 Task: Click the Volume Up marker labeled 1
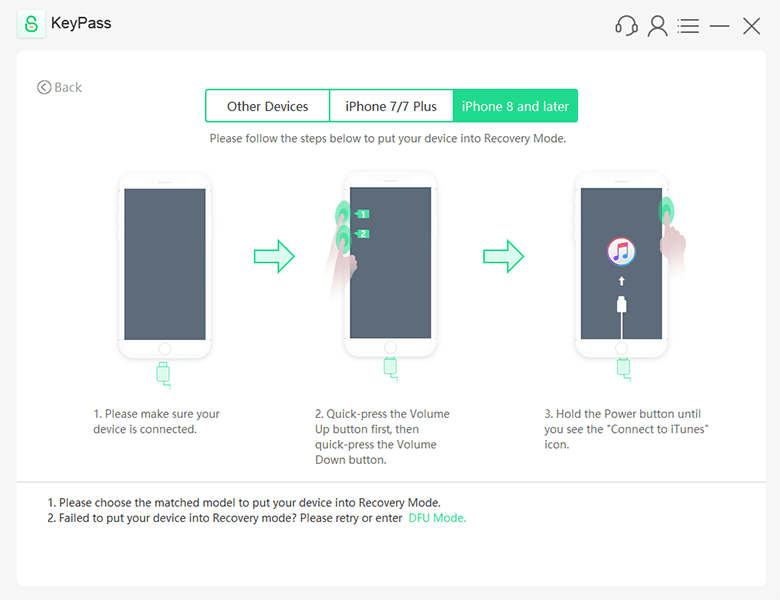point(362,214)
